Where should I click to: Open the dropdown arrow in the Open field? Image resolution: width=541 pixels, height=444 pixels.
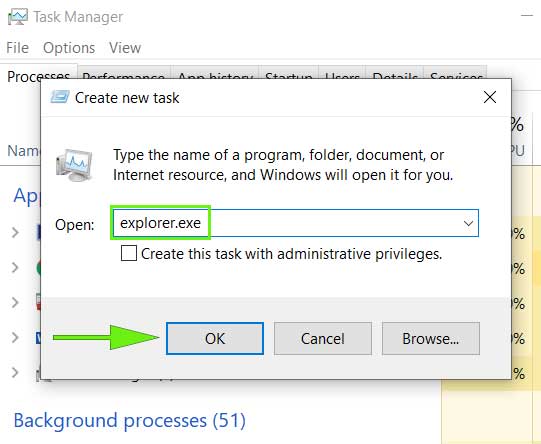tap(468, 223)
